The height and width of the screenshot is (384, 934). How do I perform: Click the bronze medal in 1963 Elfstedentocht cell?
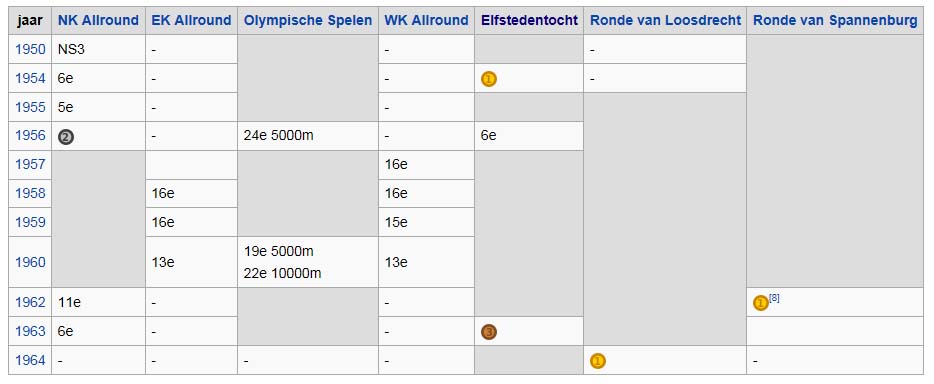coord(488,332)
